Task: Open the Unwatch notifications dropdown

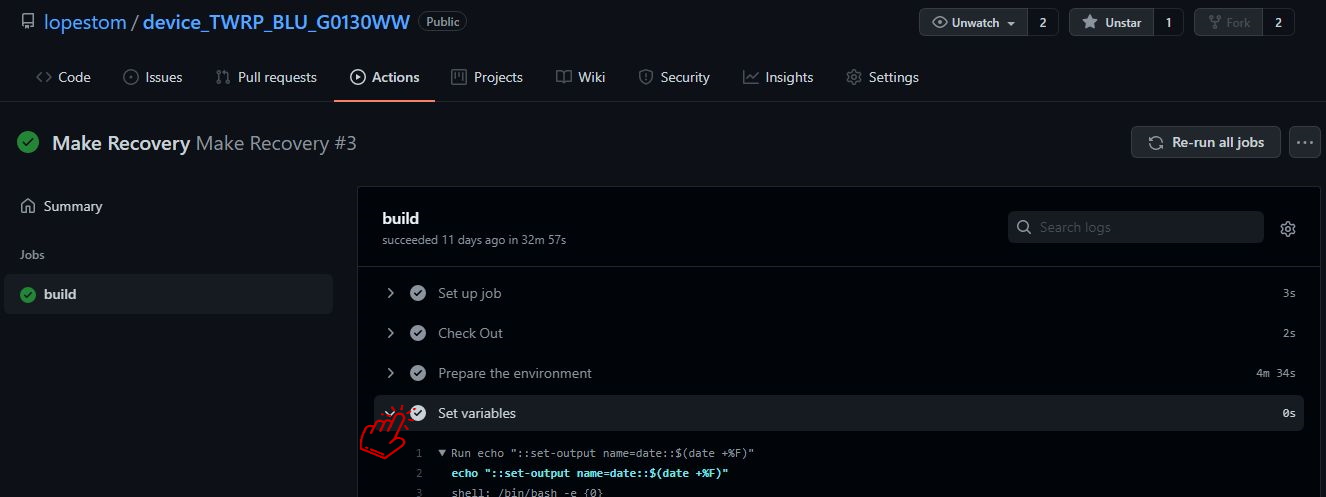Action: coord(973,22)
